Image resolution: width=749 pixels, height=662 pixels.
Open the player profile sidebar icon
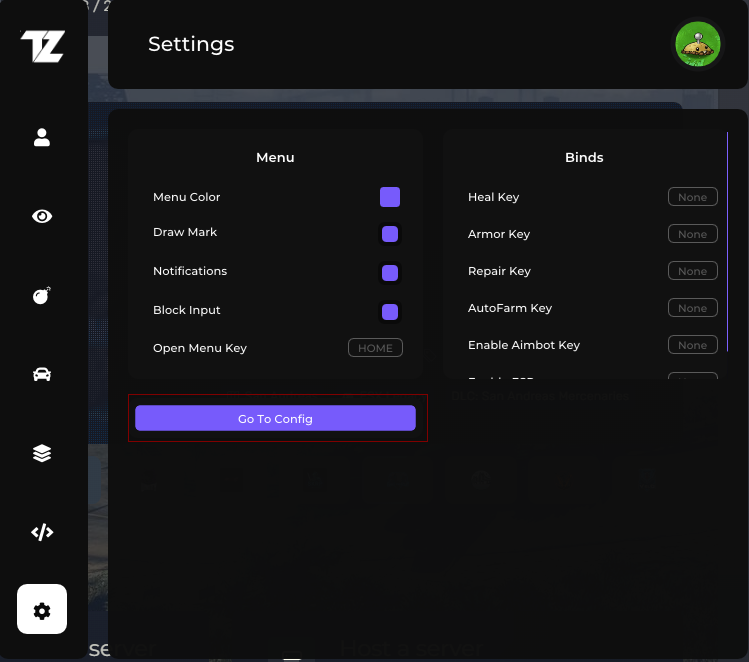coord(42,138)
